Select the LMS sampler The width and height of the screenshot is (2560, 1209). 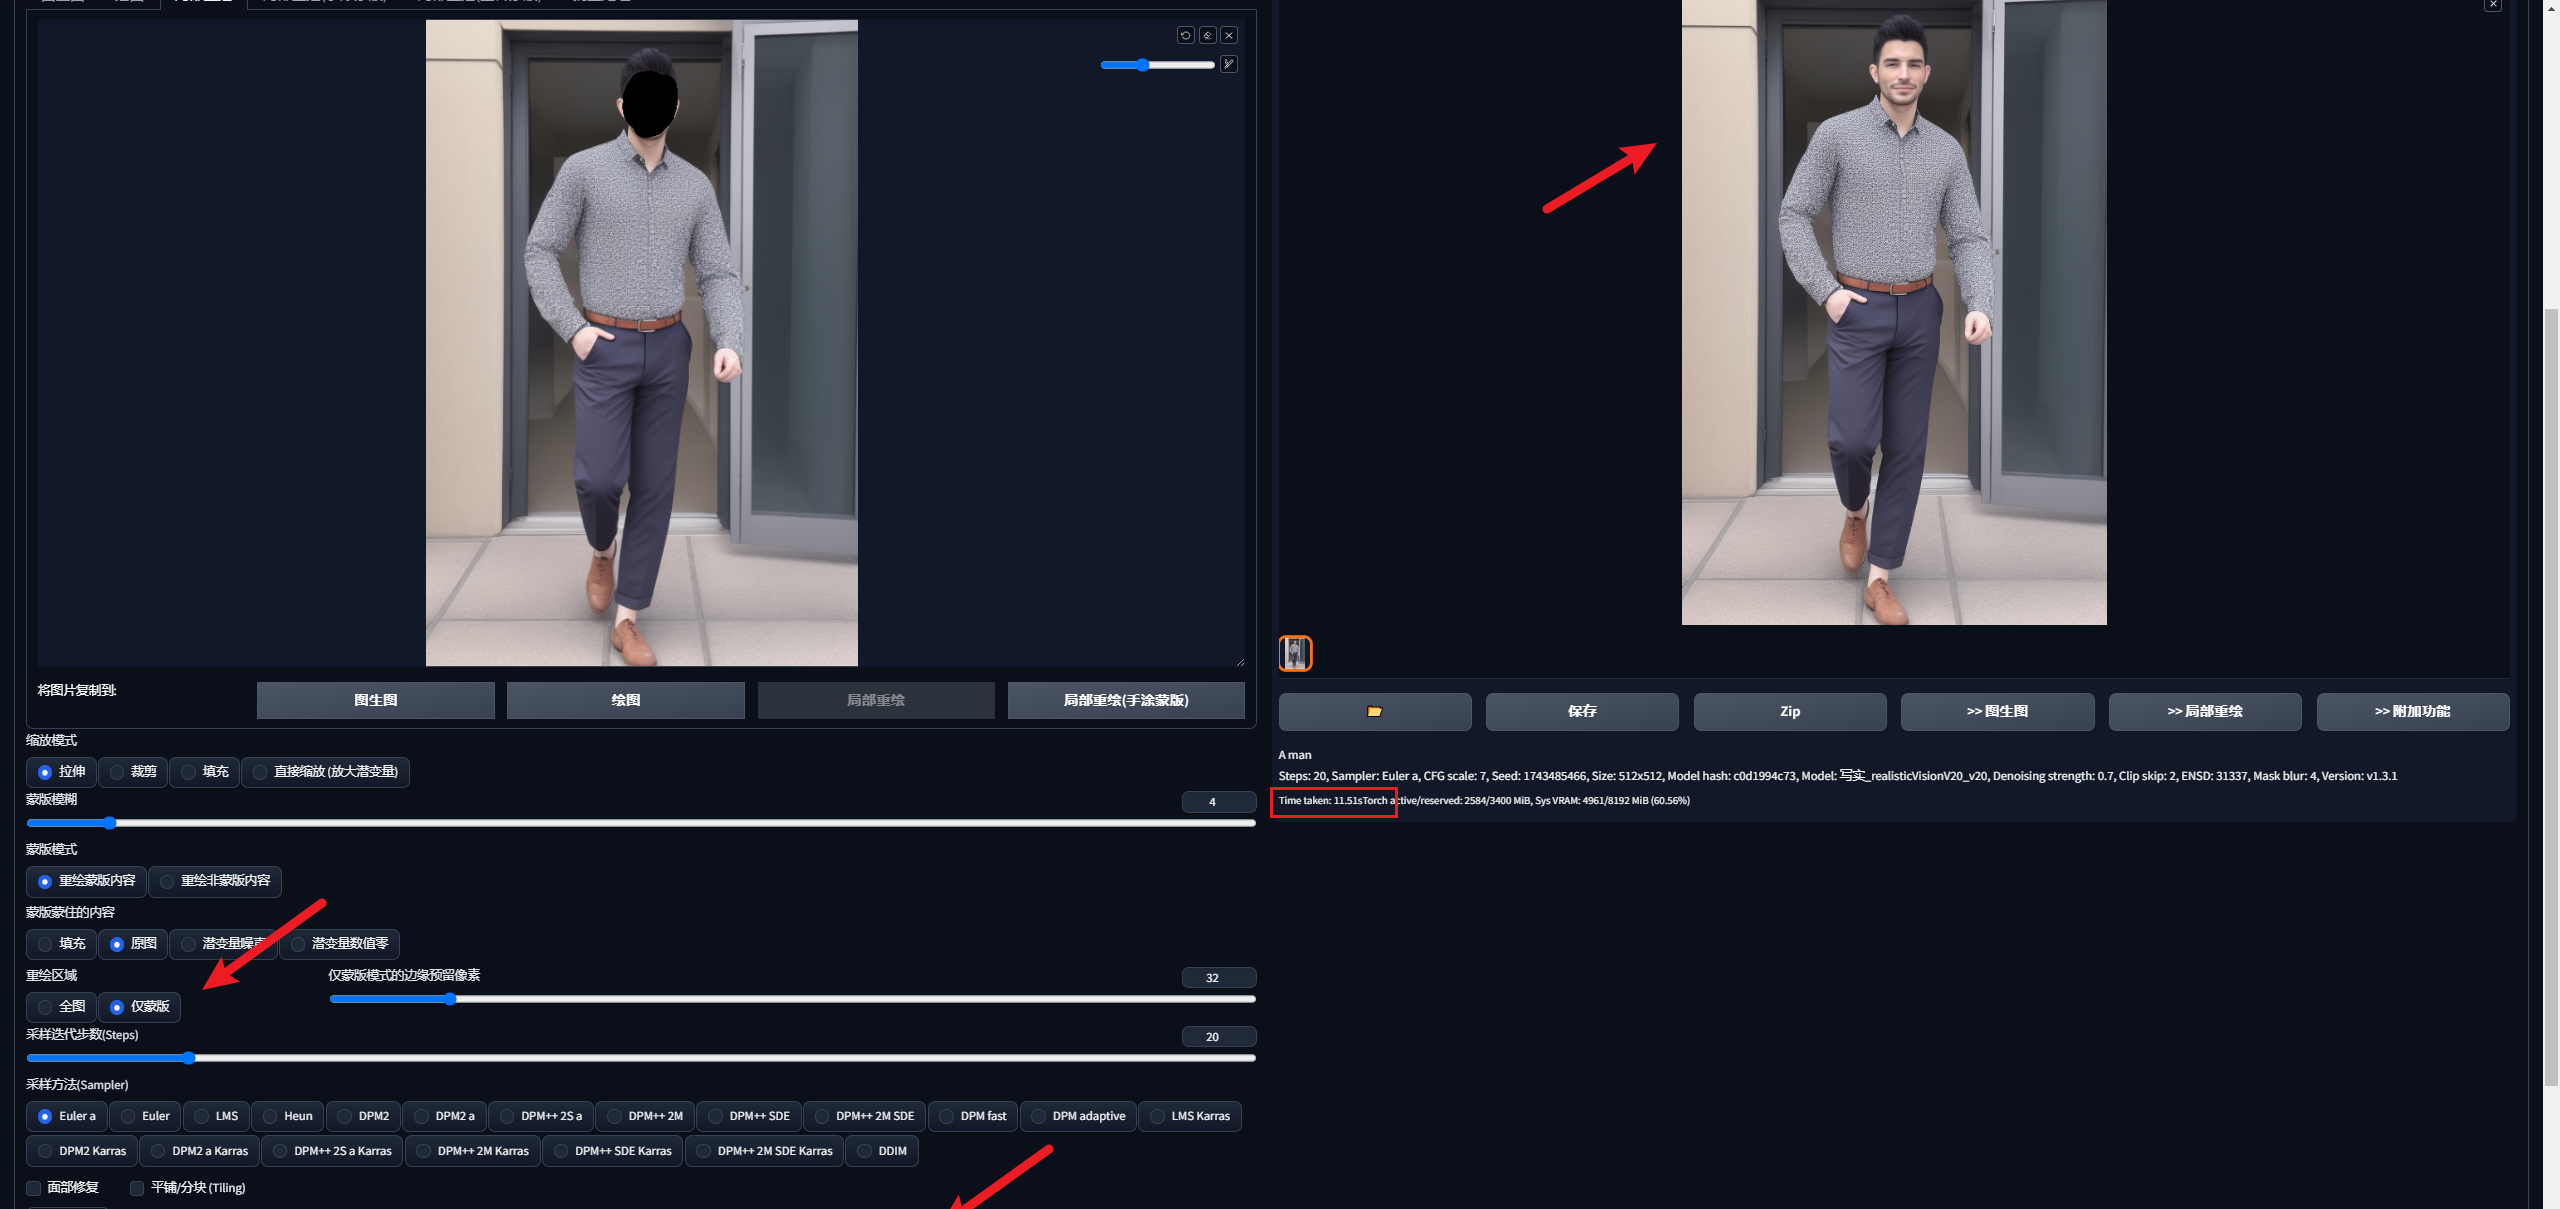pyautogui.click(x=216, y=1116)
